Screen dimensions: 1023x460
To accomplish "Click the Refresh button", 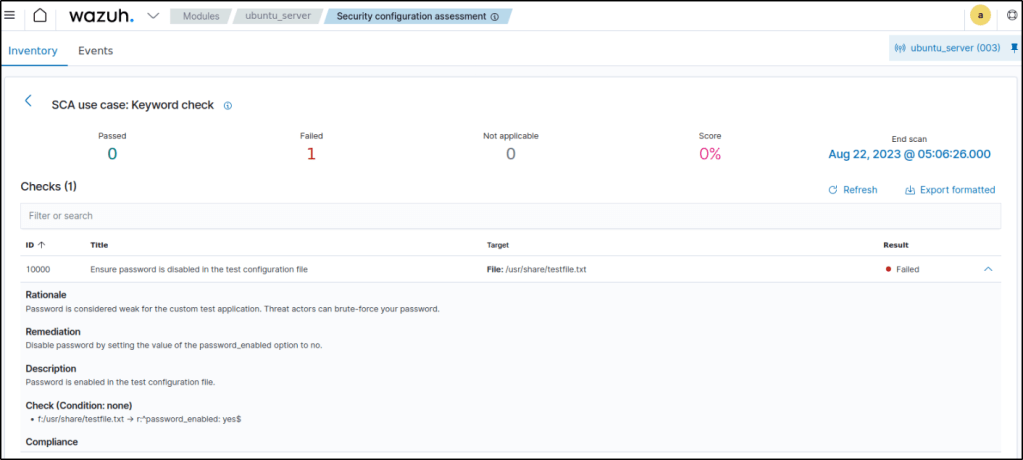I will click(852, 190).
